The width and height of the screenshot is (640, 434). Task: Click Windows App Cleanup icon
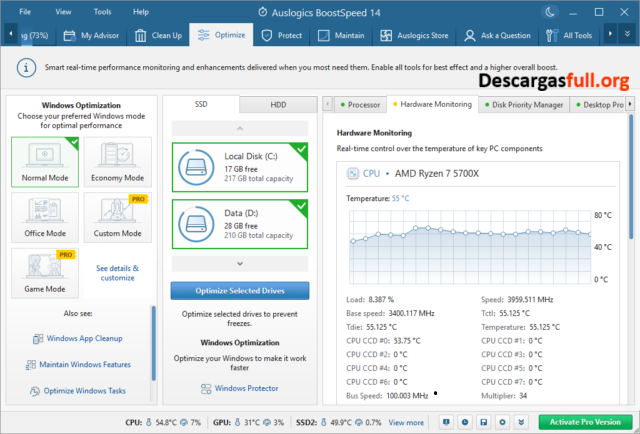(x=38, y=339)
